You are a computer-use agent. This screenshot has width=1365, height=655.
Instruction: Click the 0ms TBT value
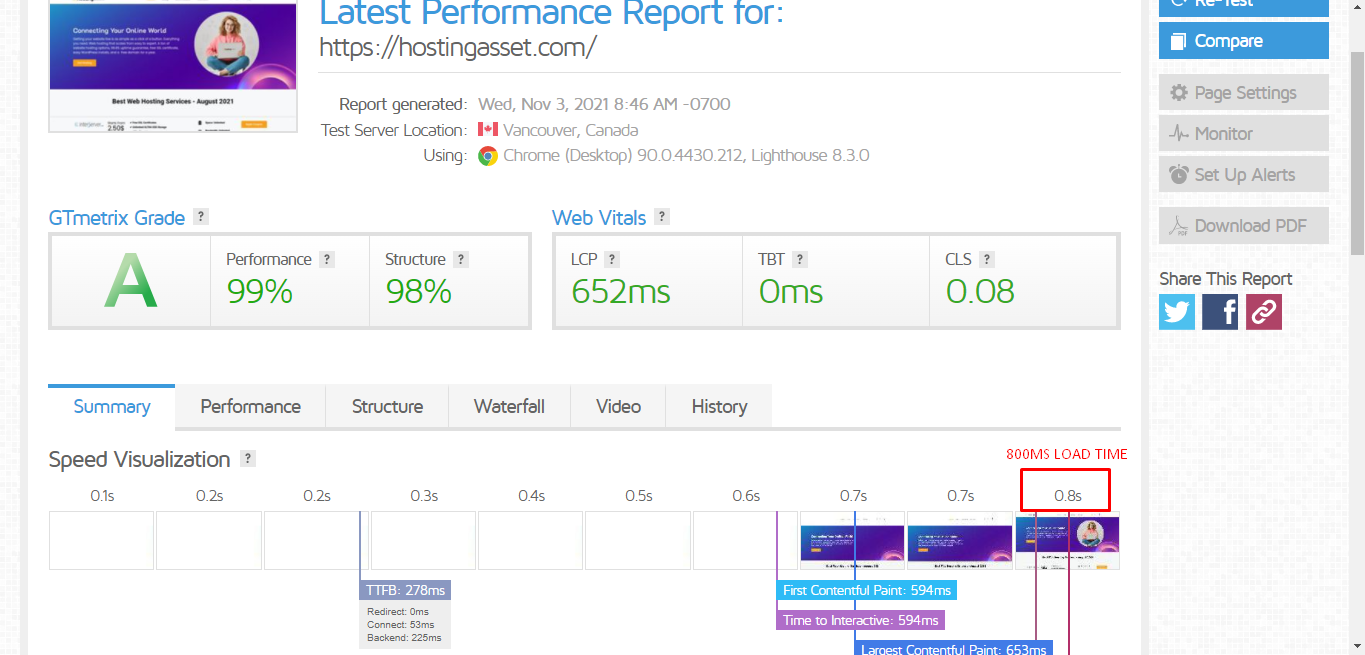coord(790,292)
